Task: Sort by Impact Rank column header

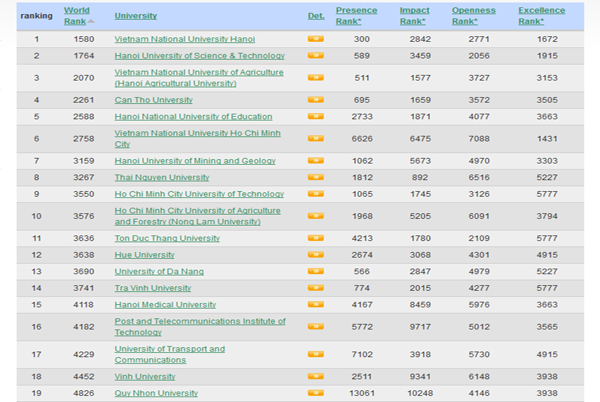Action: (414, 15)
